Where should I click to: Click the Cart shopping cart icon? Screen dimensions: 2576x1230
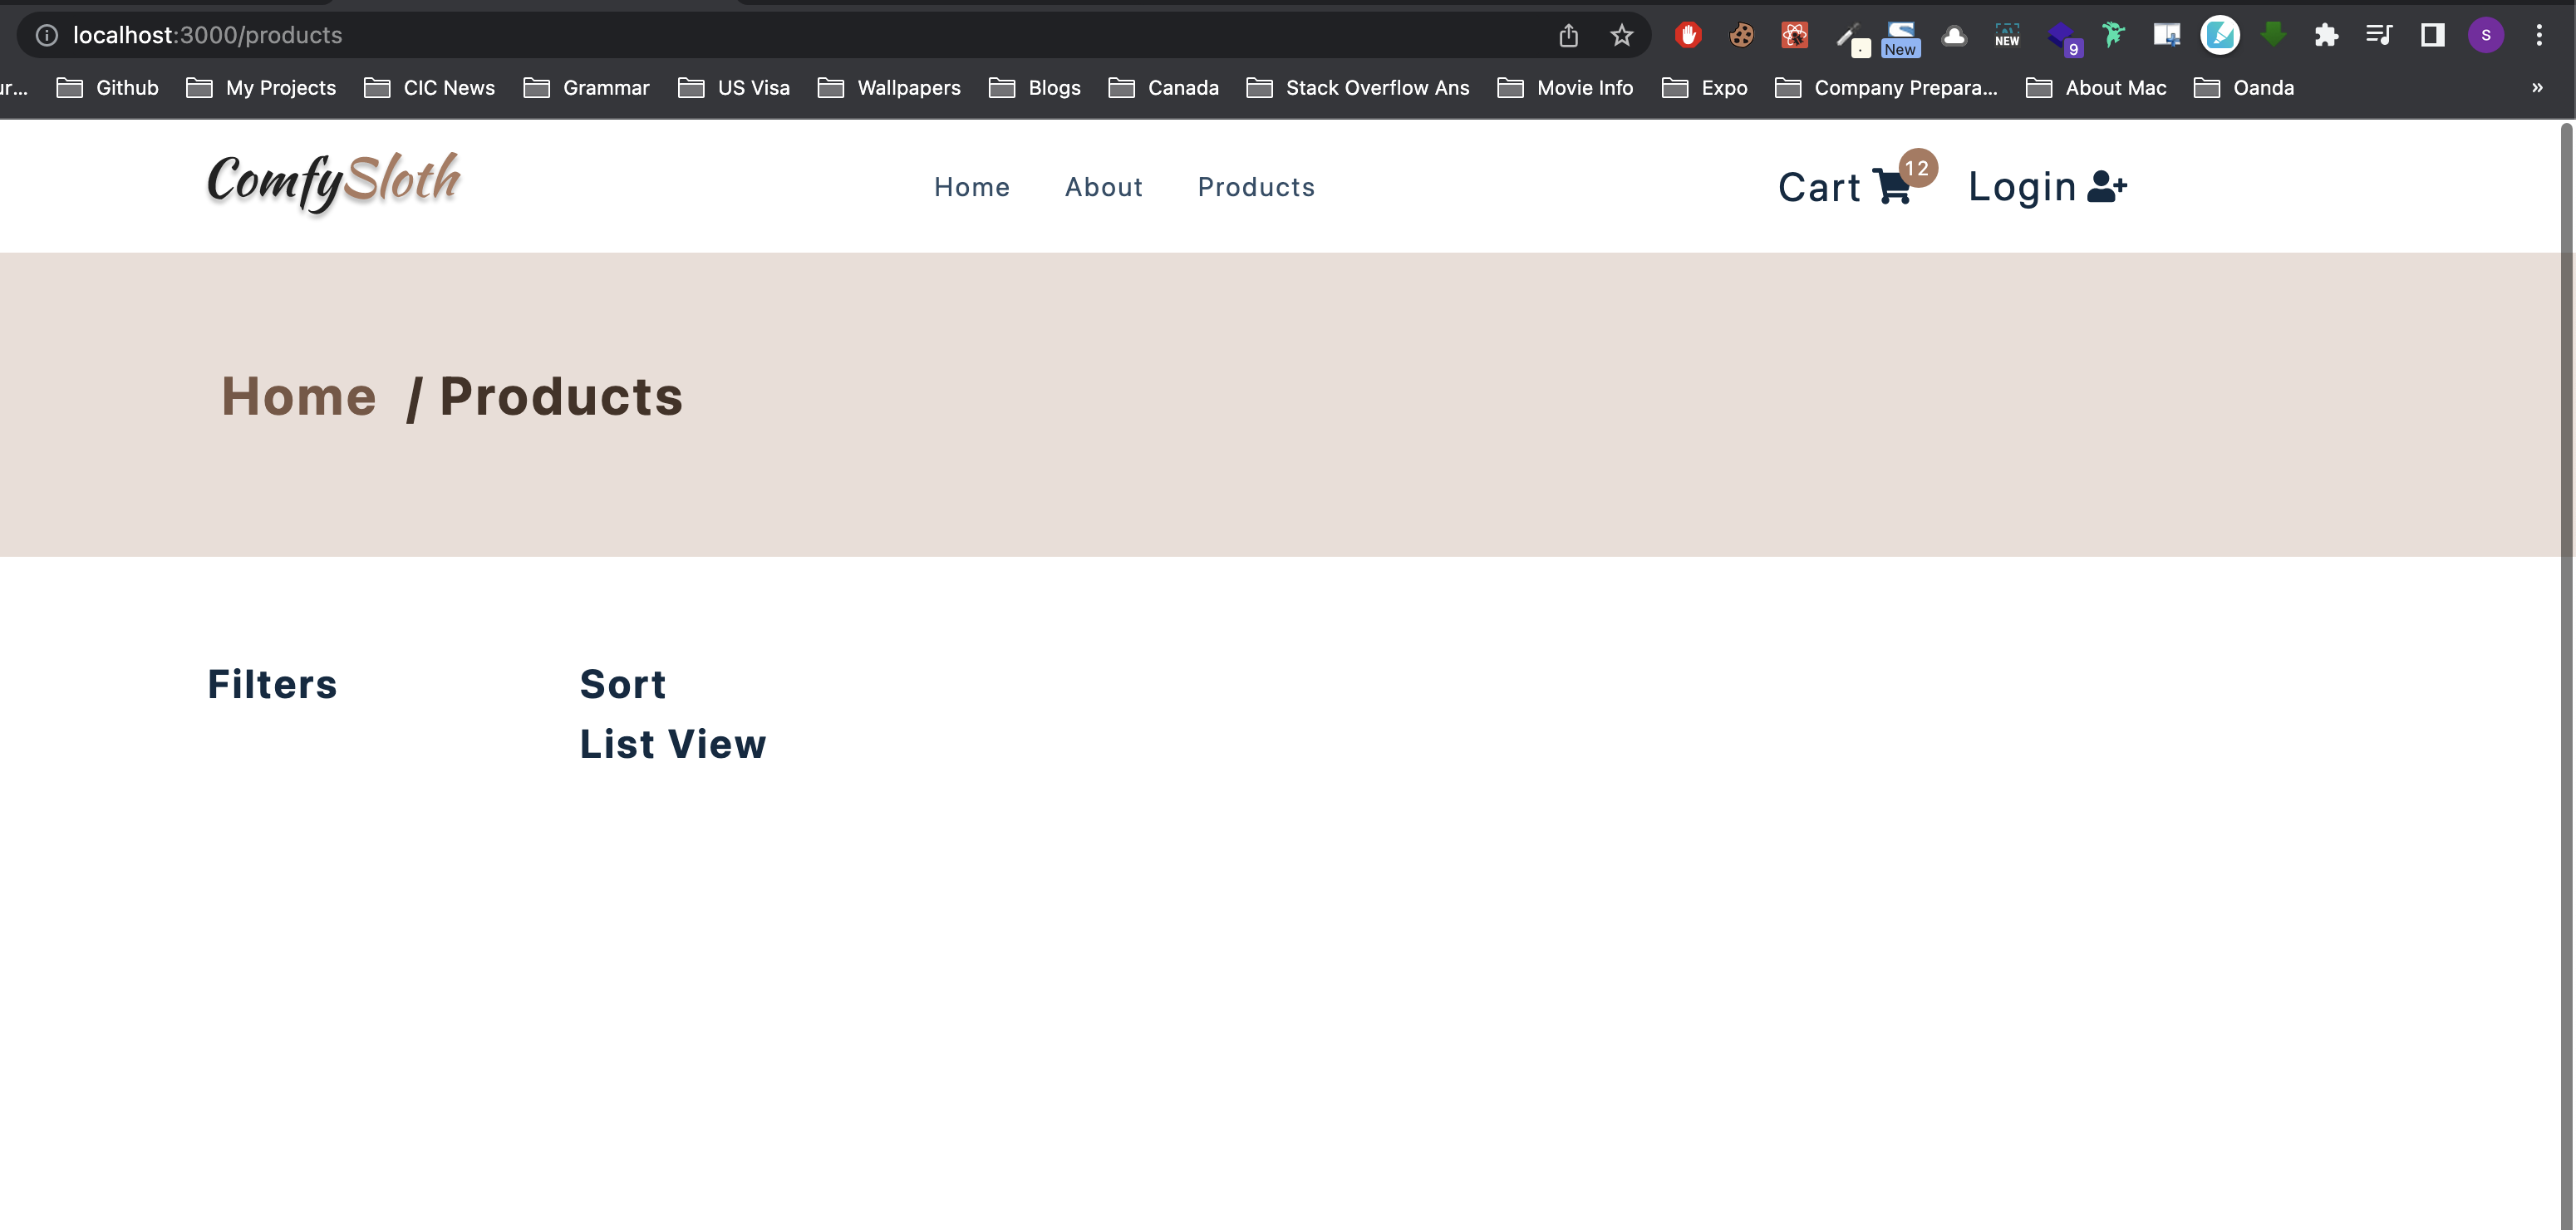1890,187
